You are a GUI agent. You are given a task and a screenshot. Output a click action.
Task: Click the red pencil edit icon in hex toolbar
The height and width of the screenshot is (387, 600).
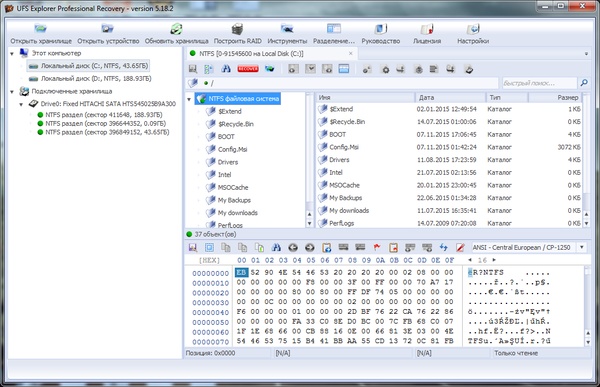tap(460, 248)
